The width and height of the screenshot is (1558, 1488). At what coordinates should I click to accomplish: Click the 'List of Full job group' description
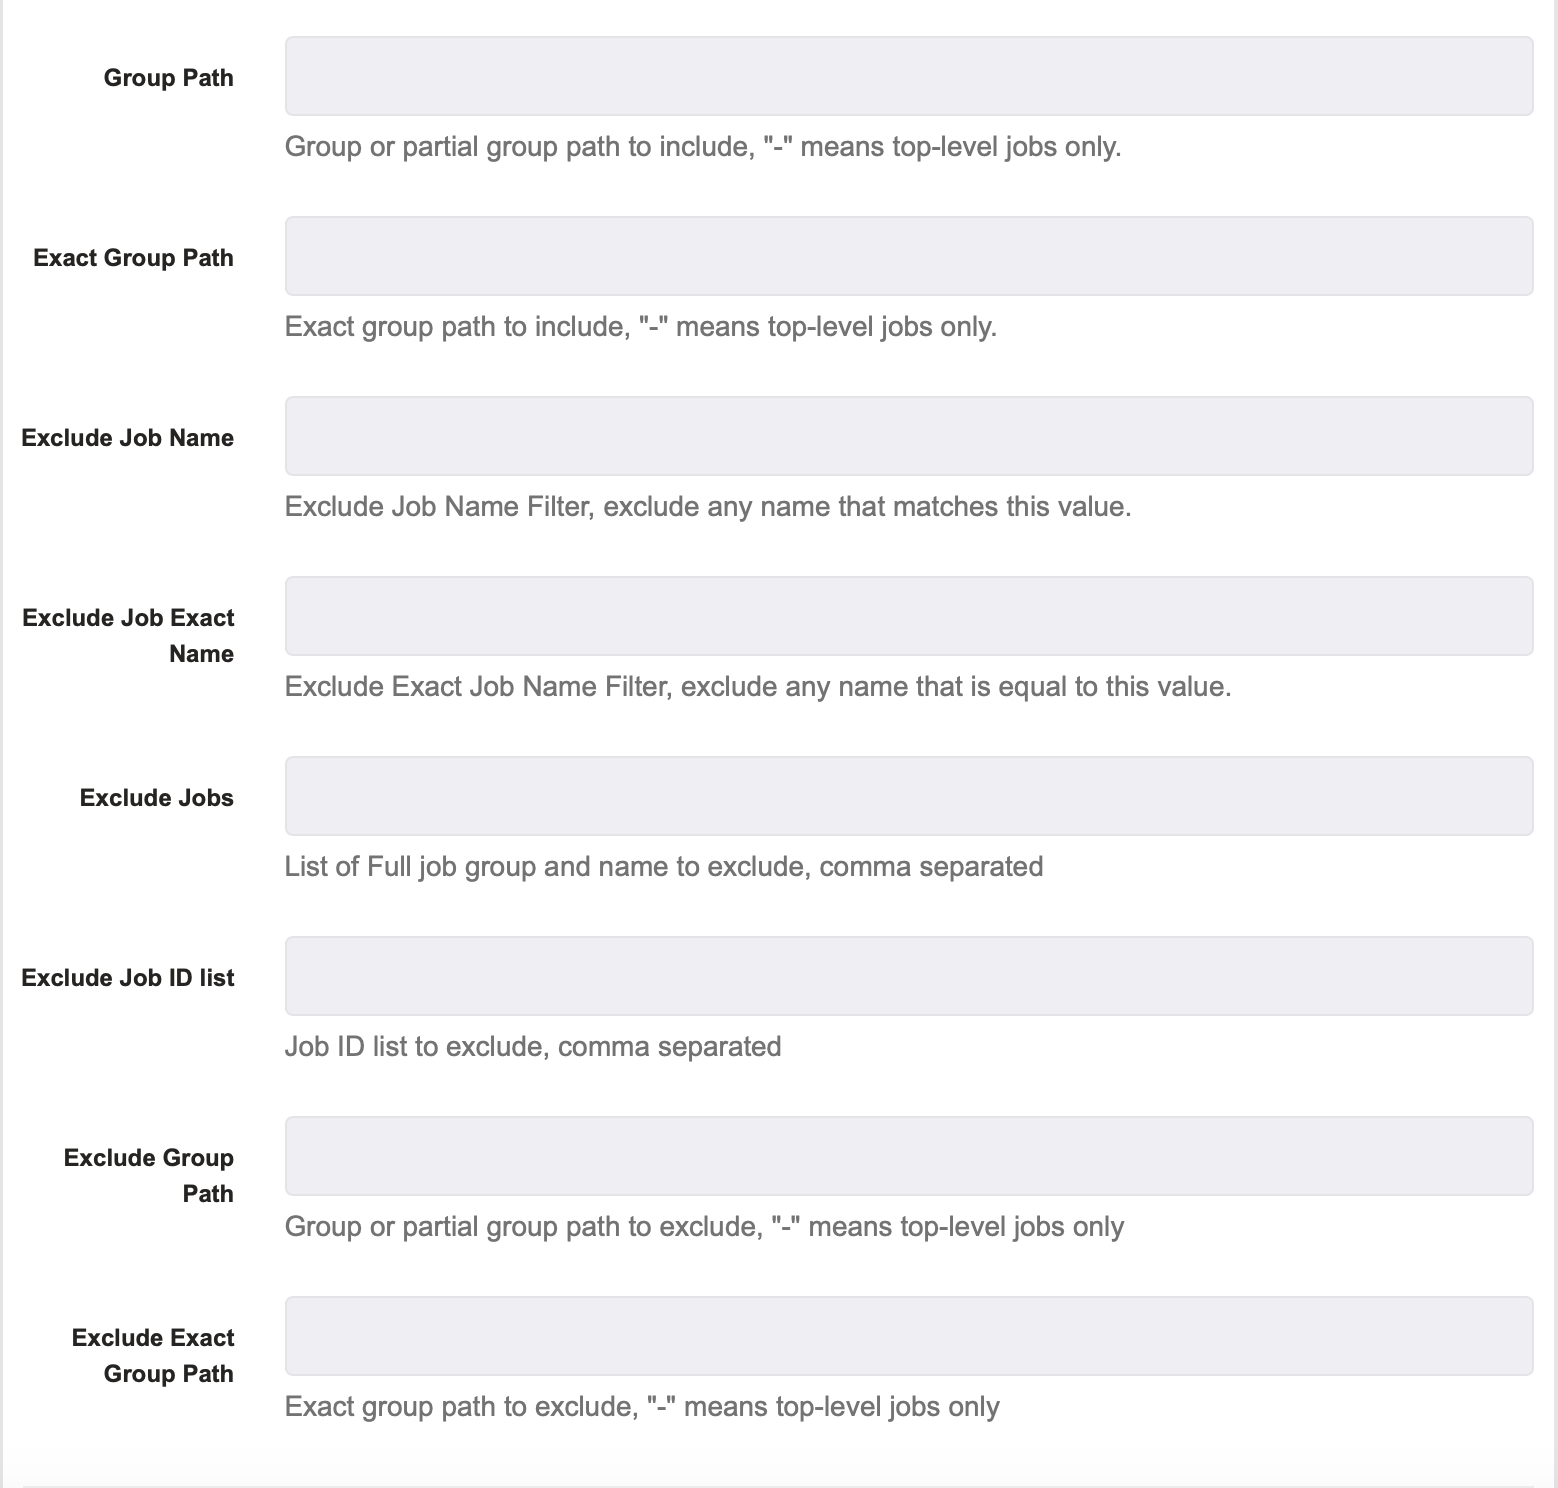tap(664, 867)
